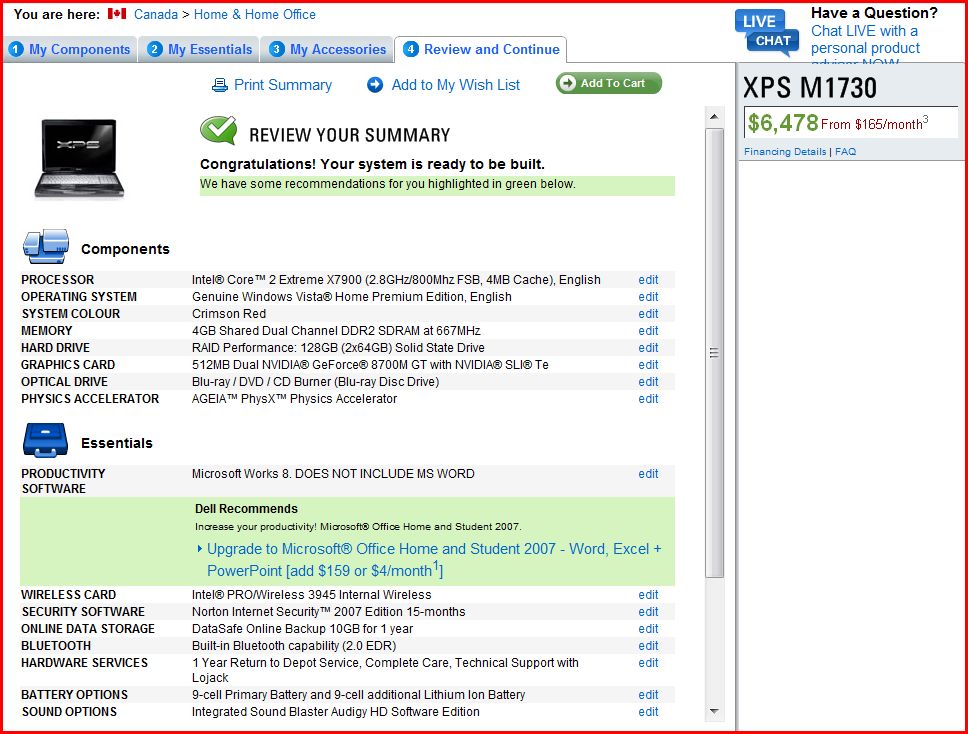Select the Review and Continue tab
This screenshot has width=968, height=734.
pos(481,49)
